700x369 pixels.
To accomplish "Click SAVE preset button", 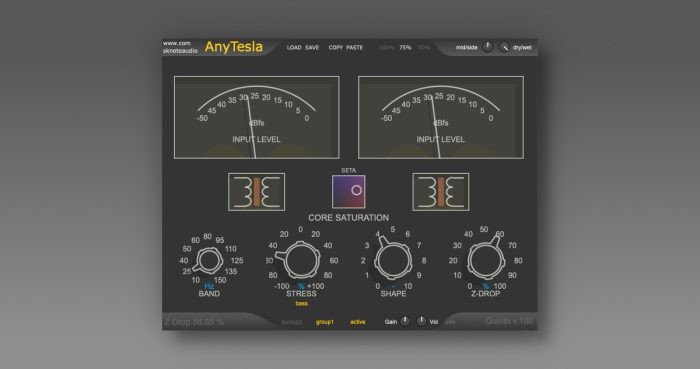I will coord(312,47).
